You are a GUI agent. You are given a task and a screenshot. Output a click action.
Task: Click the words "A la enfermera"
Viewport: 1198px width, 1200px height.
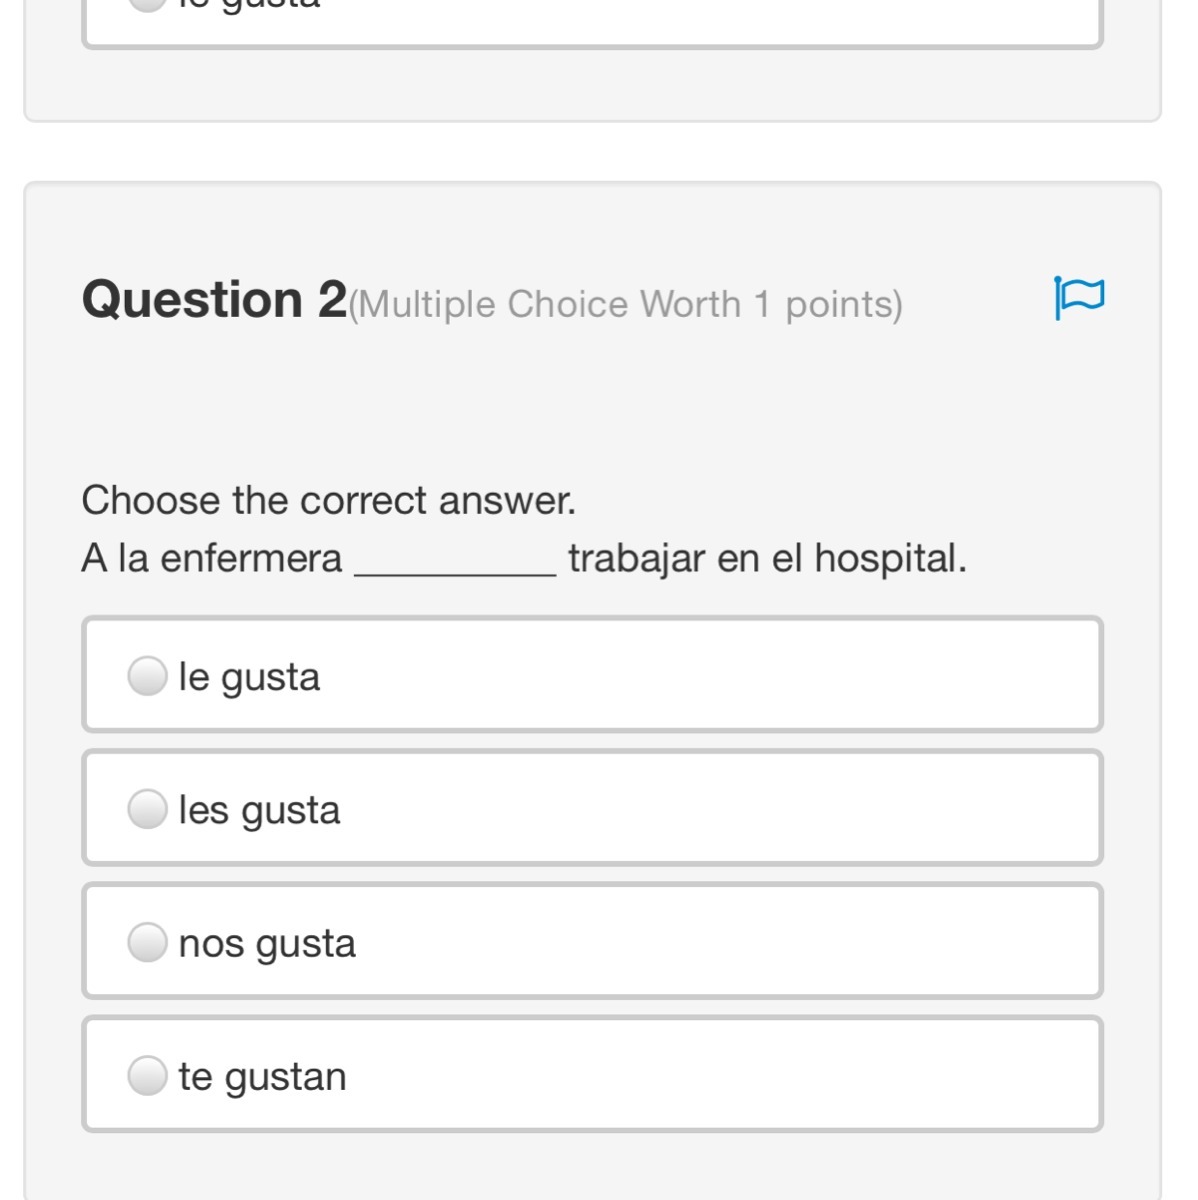[x=212, y=558]
